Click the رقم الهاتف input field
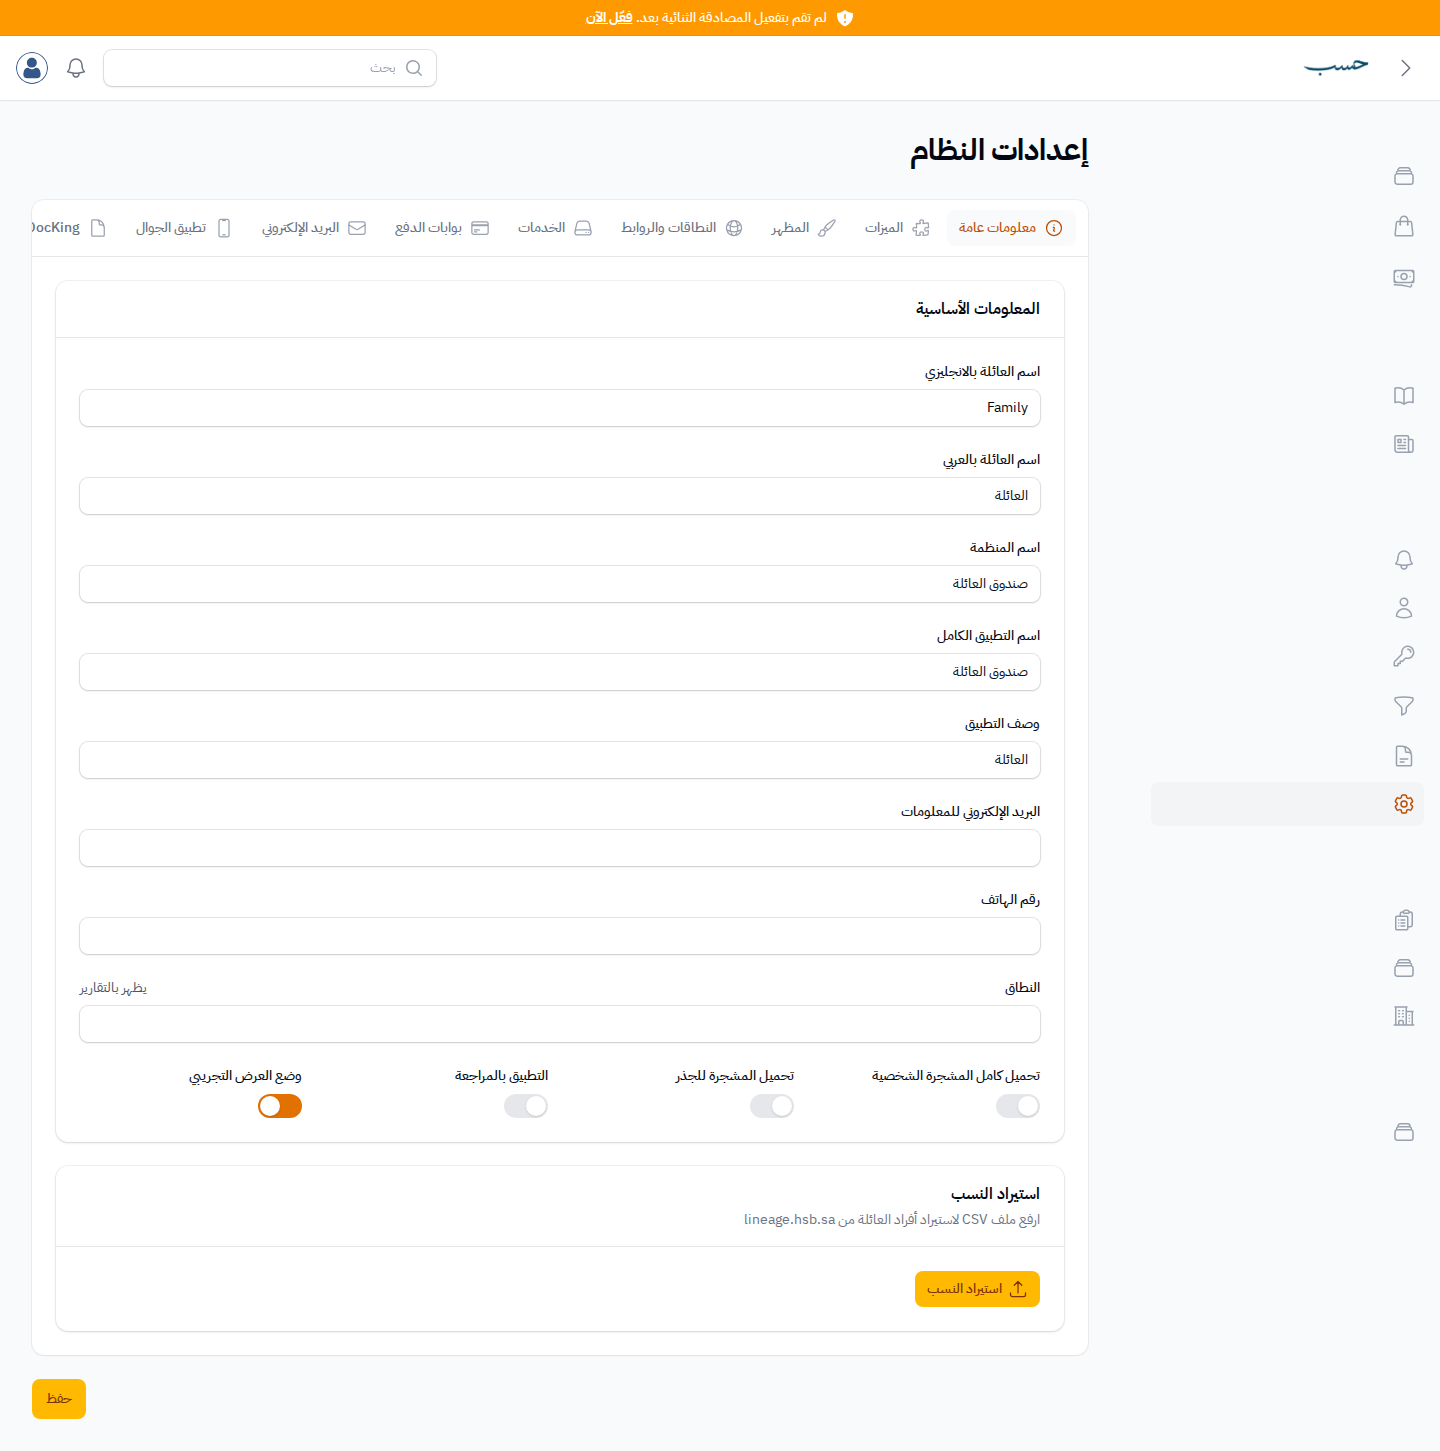Screen dimensions: 1440x1451 tap(560, 936)
